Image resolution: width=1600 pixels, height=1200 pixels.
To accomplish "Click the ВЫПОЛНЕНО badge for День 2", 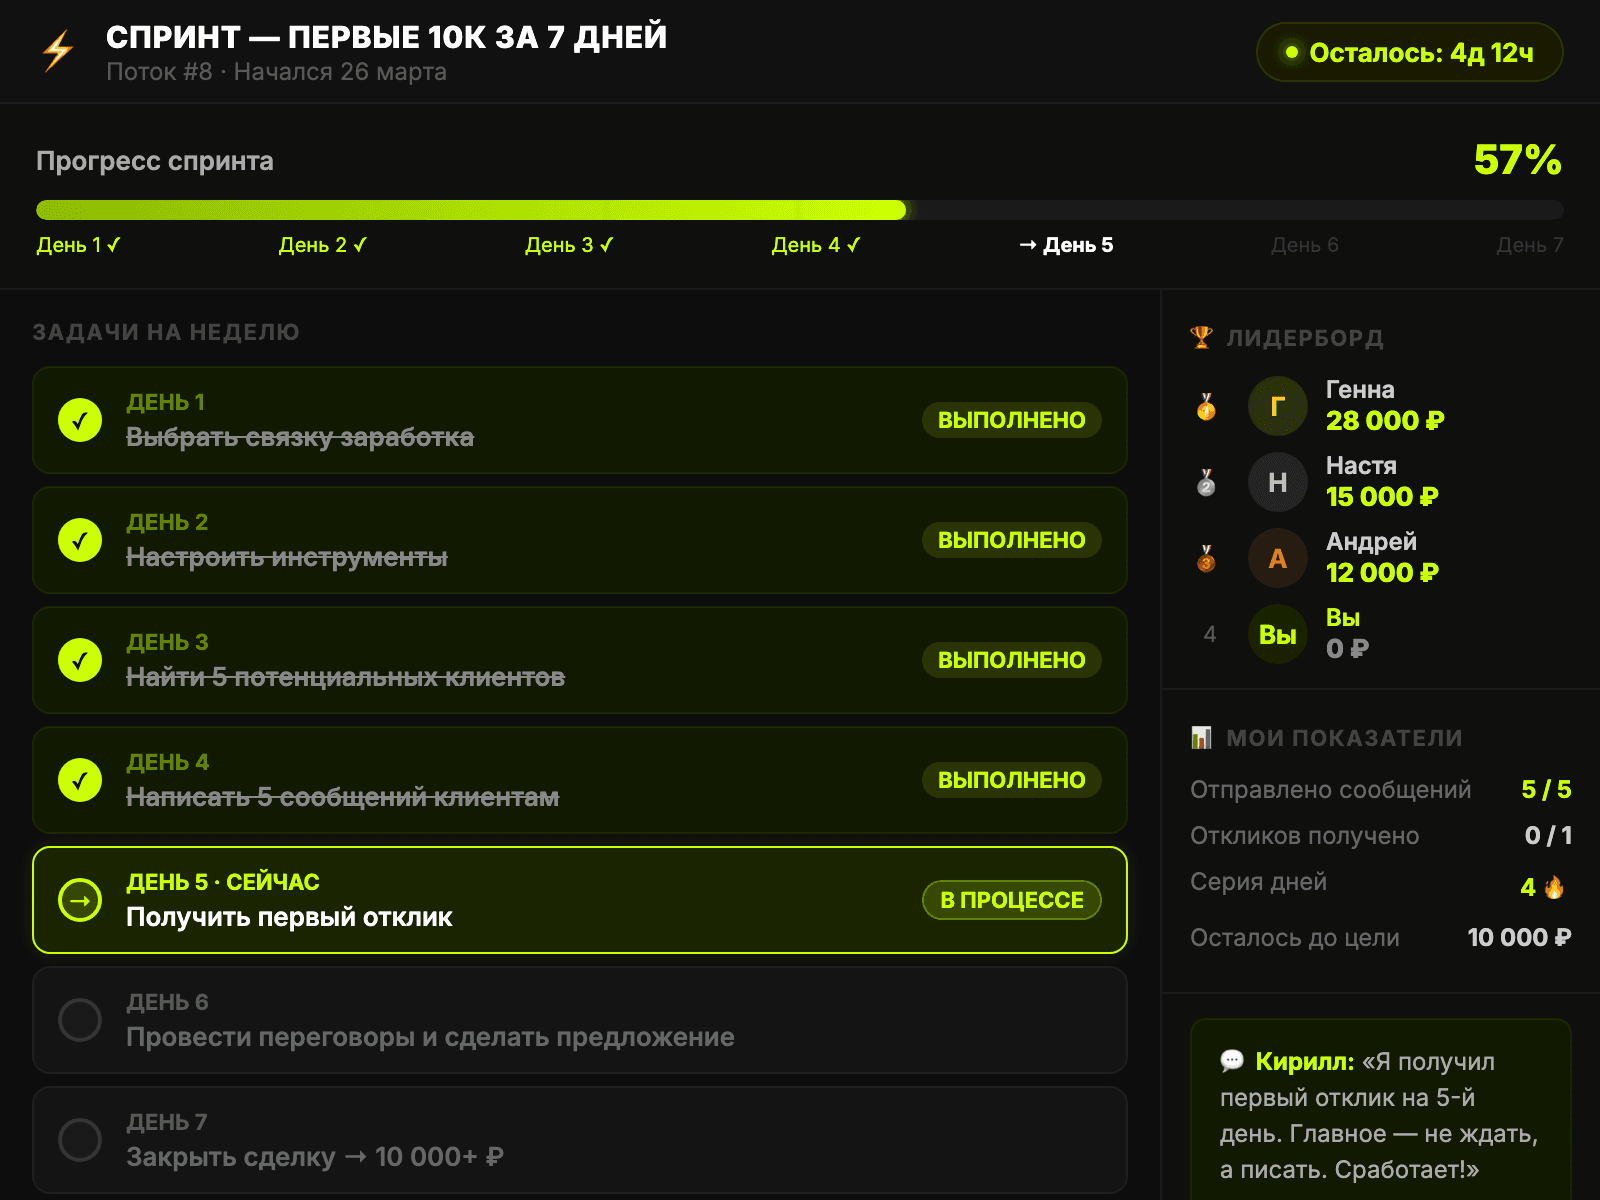I will (x=1011, y=540).
